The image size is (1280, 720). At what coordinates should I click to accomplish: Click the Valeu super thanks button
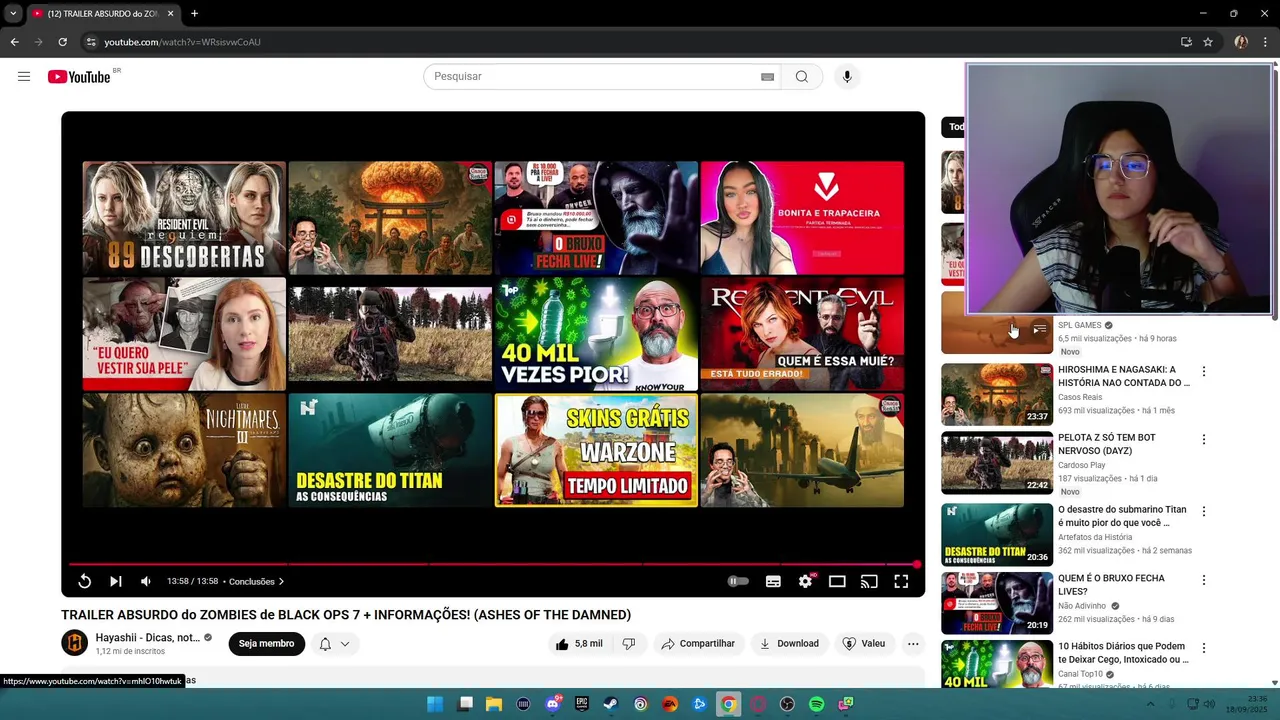point(864,644)
